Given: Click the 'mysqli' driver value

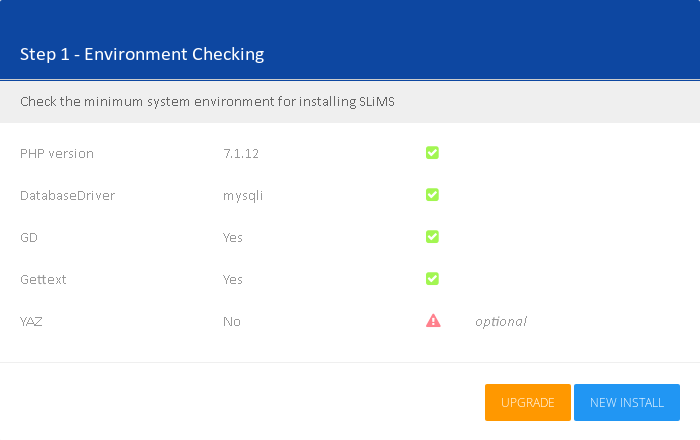Looking at the screenshot, I should (243, 196).
